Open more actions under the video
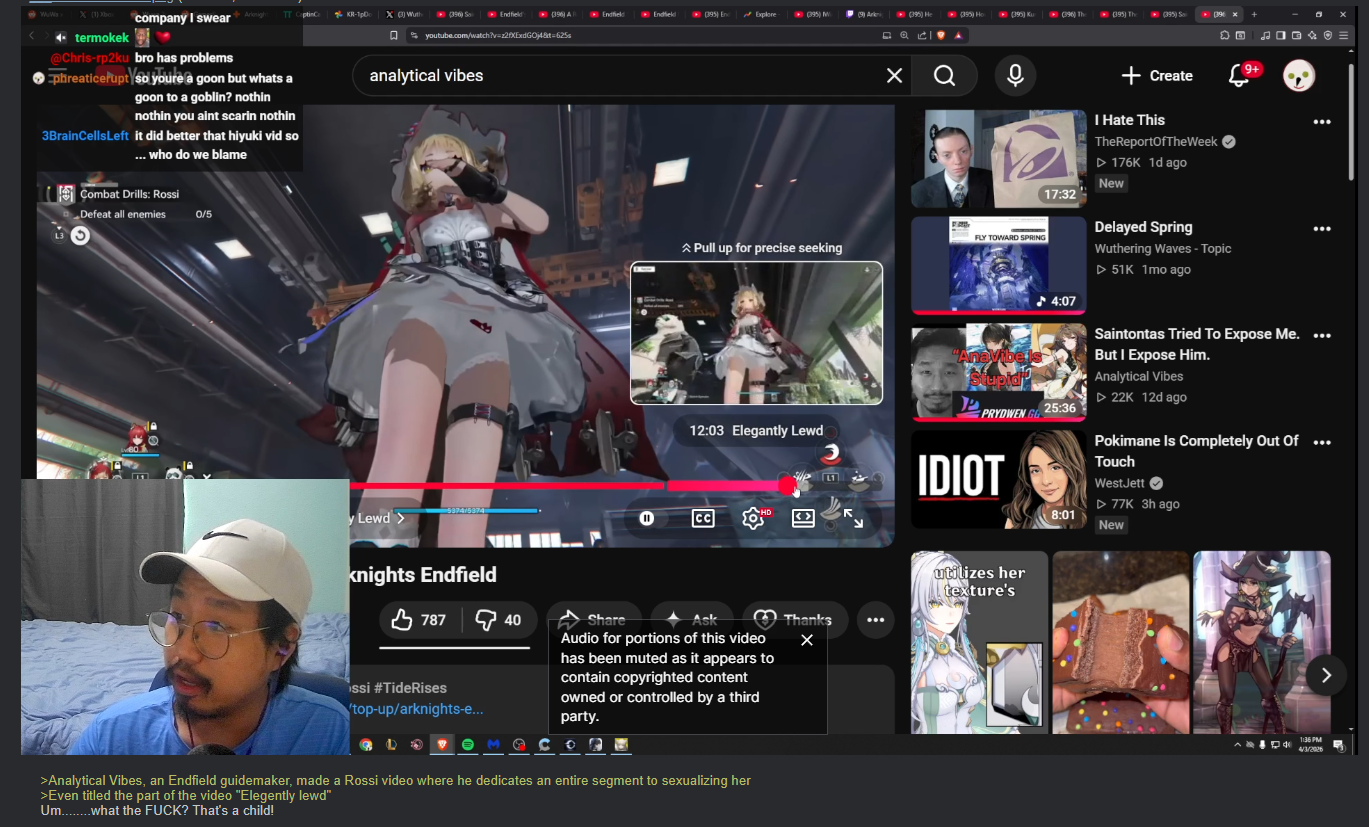 875,620
